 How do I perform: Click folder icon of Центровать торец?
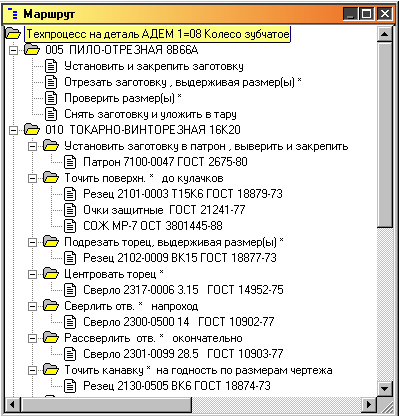coord(51,274)
